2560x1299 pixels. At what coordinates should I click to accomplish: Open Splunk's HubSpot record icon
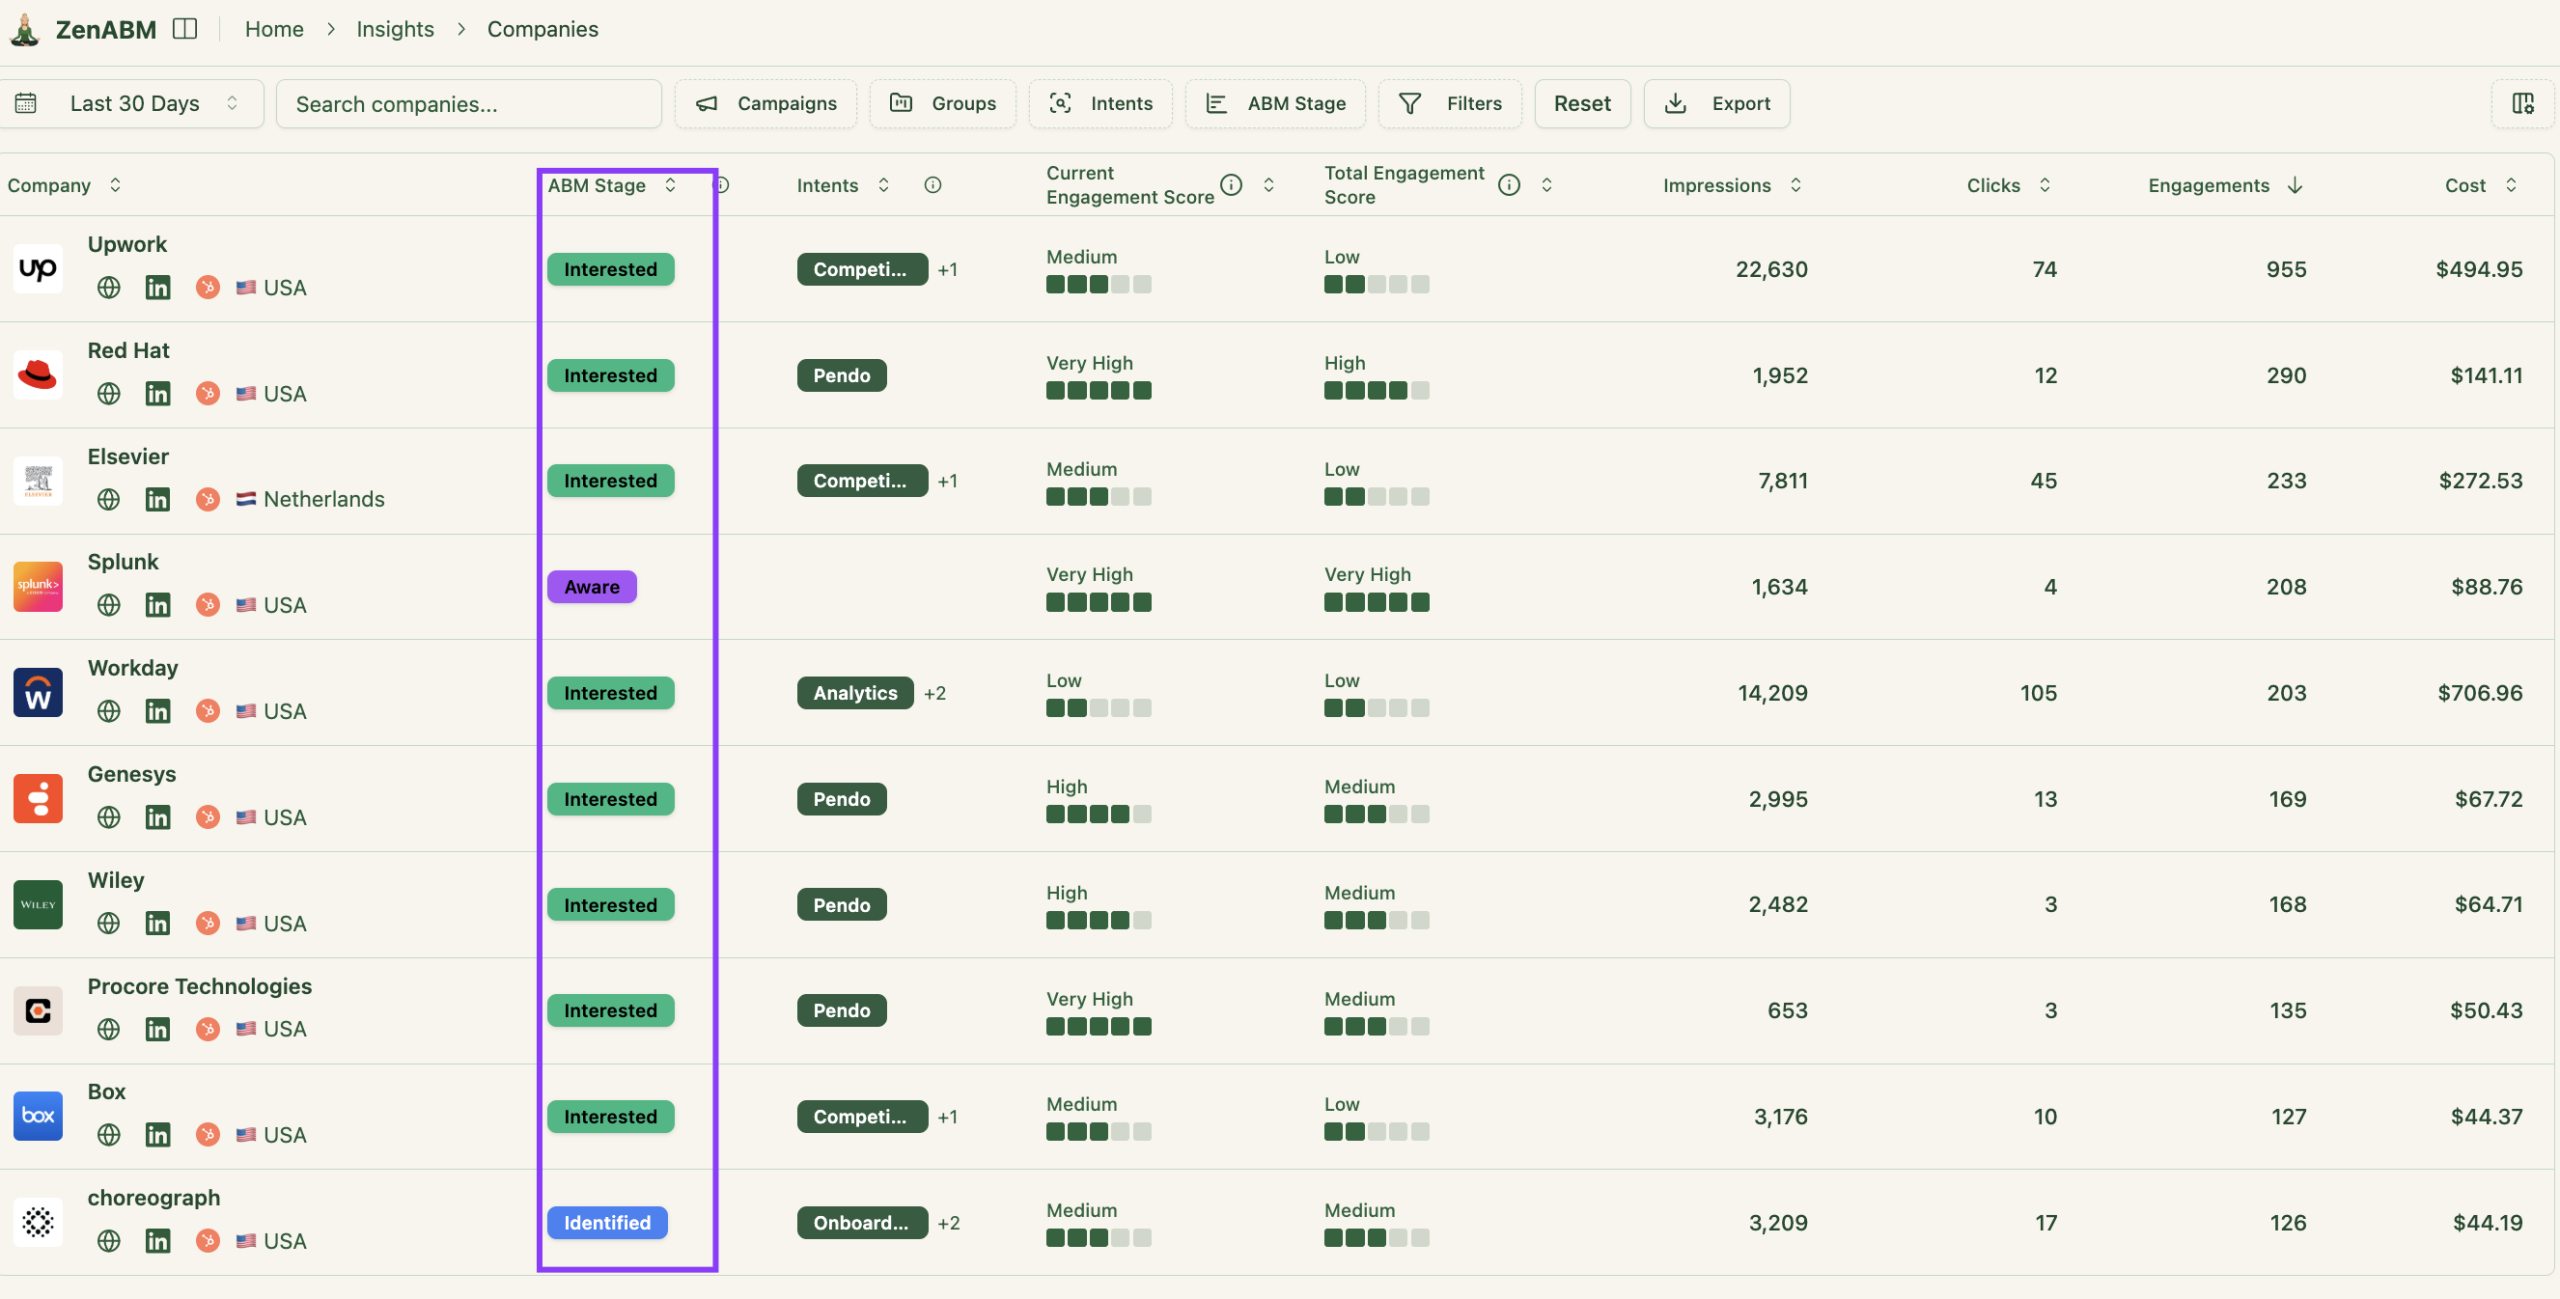point(207,604)
